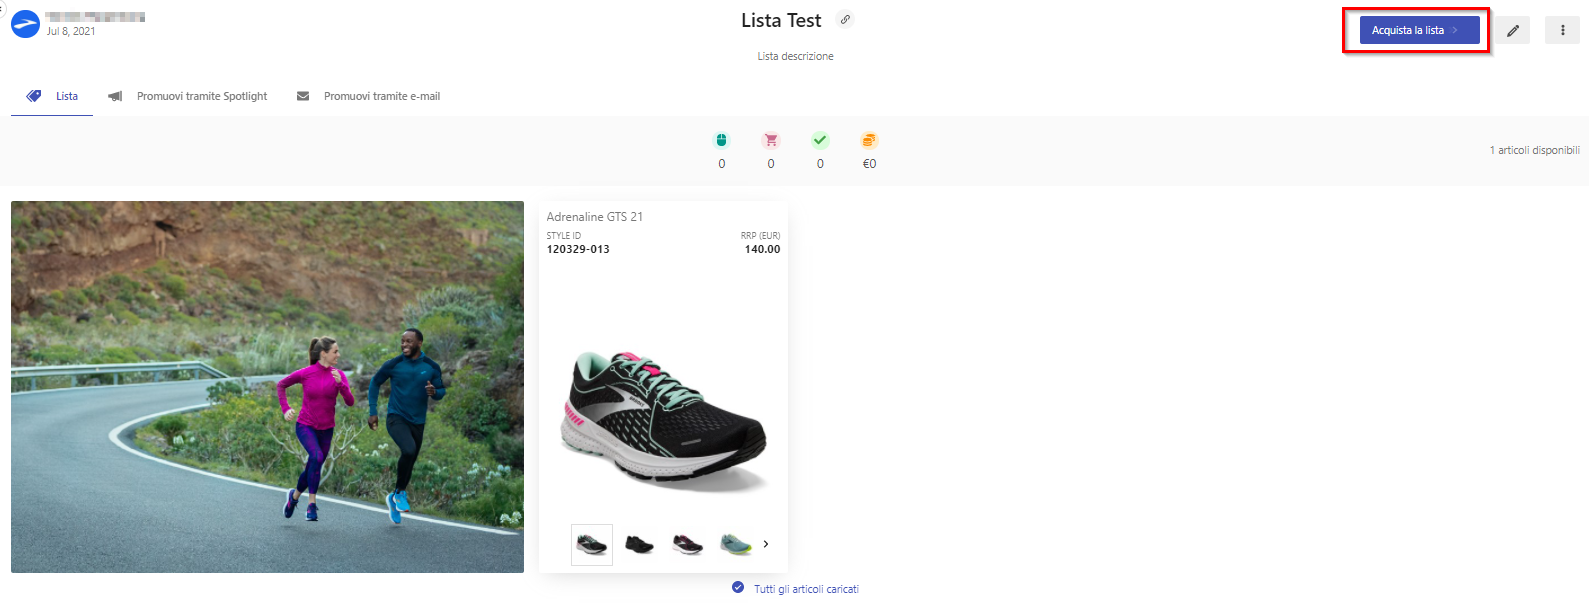The image size is (1589, 615).
Task: Select black and pink shoe color thumbnail
Action: pyautogui.click(x=687, y=544)
